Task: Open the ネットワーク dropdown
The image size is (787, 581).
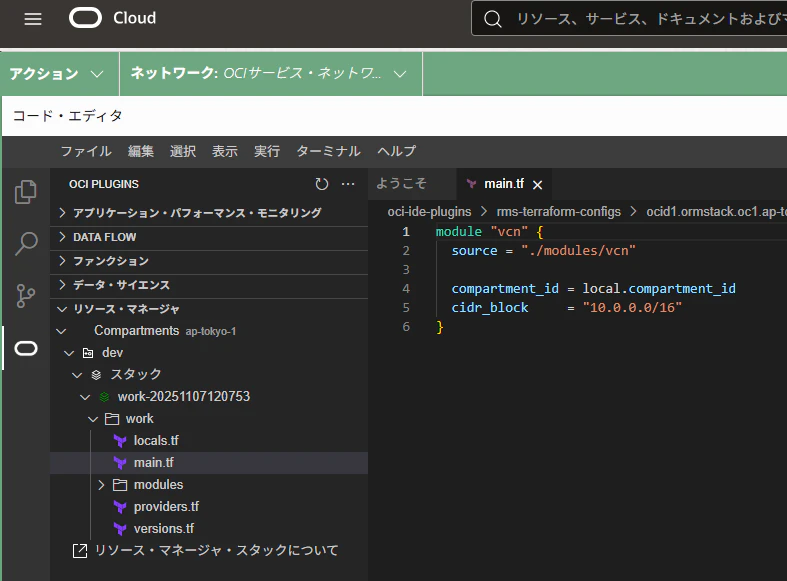Action: 271,74
